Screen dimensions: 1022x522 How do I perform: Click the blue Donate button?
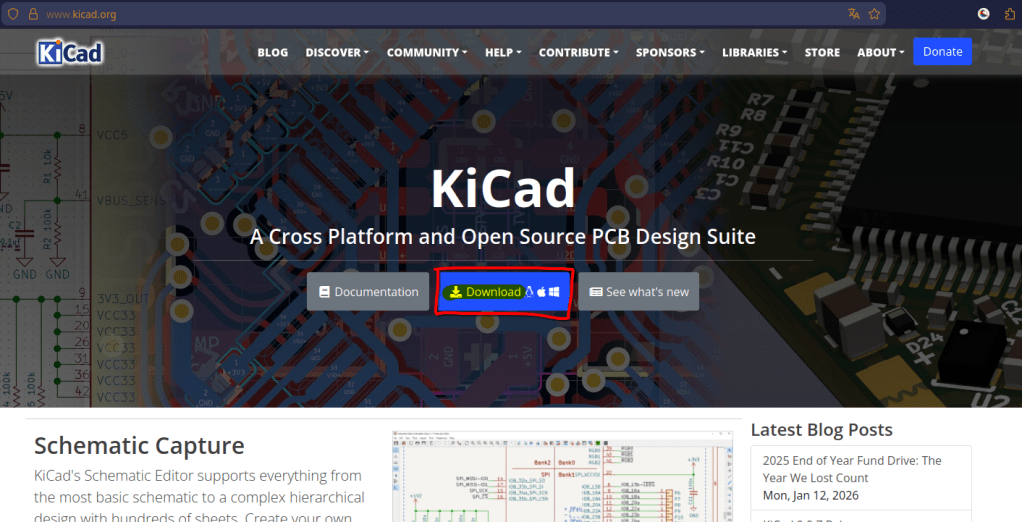point(942,52)
